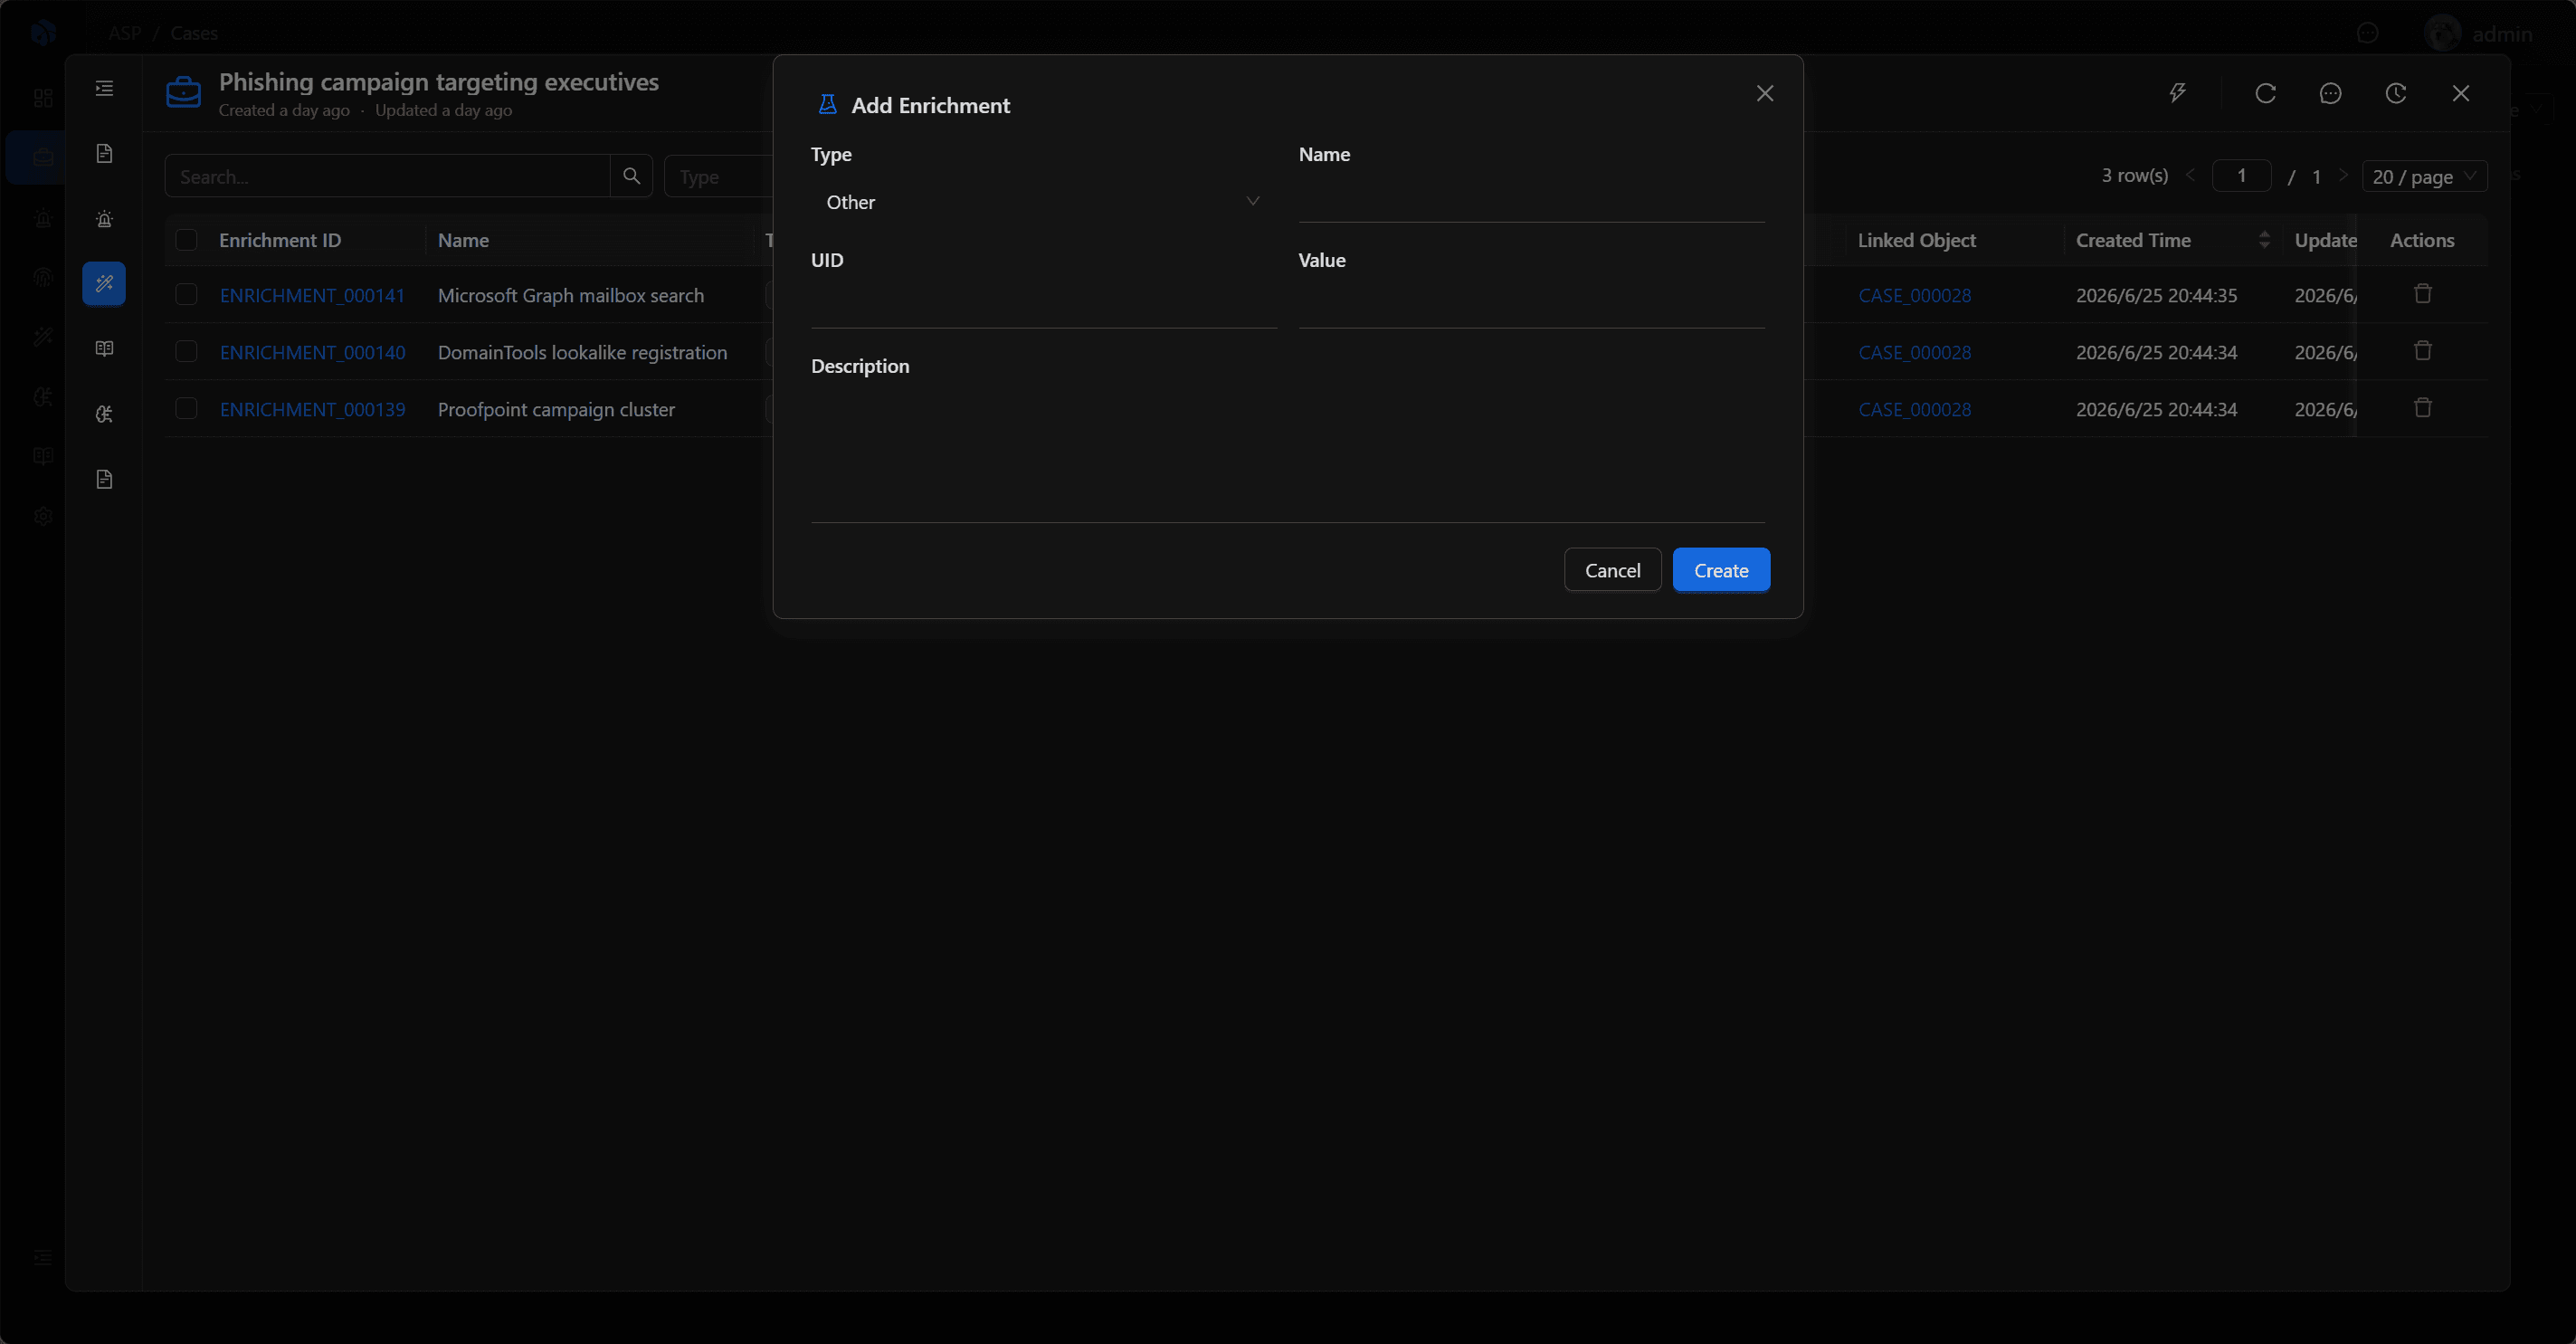
Task: Select checkbox for Microsoft Graph mailbox search row
Action: point(186,294)
